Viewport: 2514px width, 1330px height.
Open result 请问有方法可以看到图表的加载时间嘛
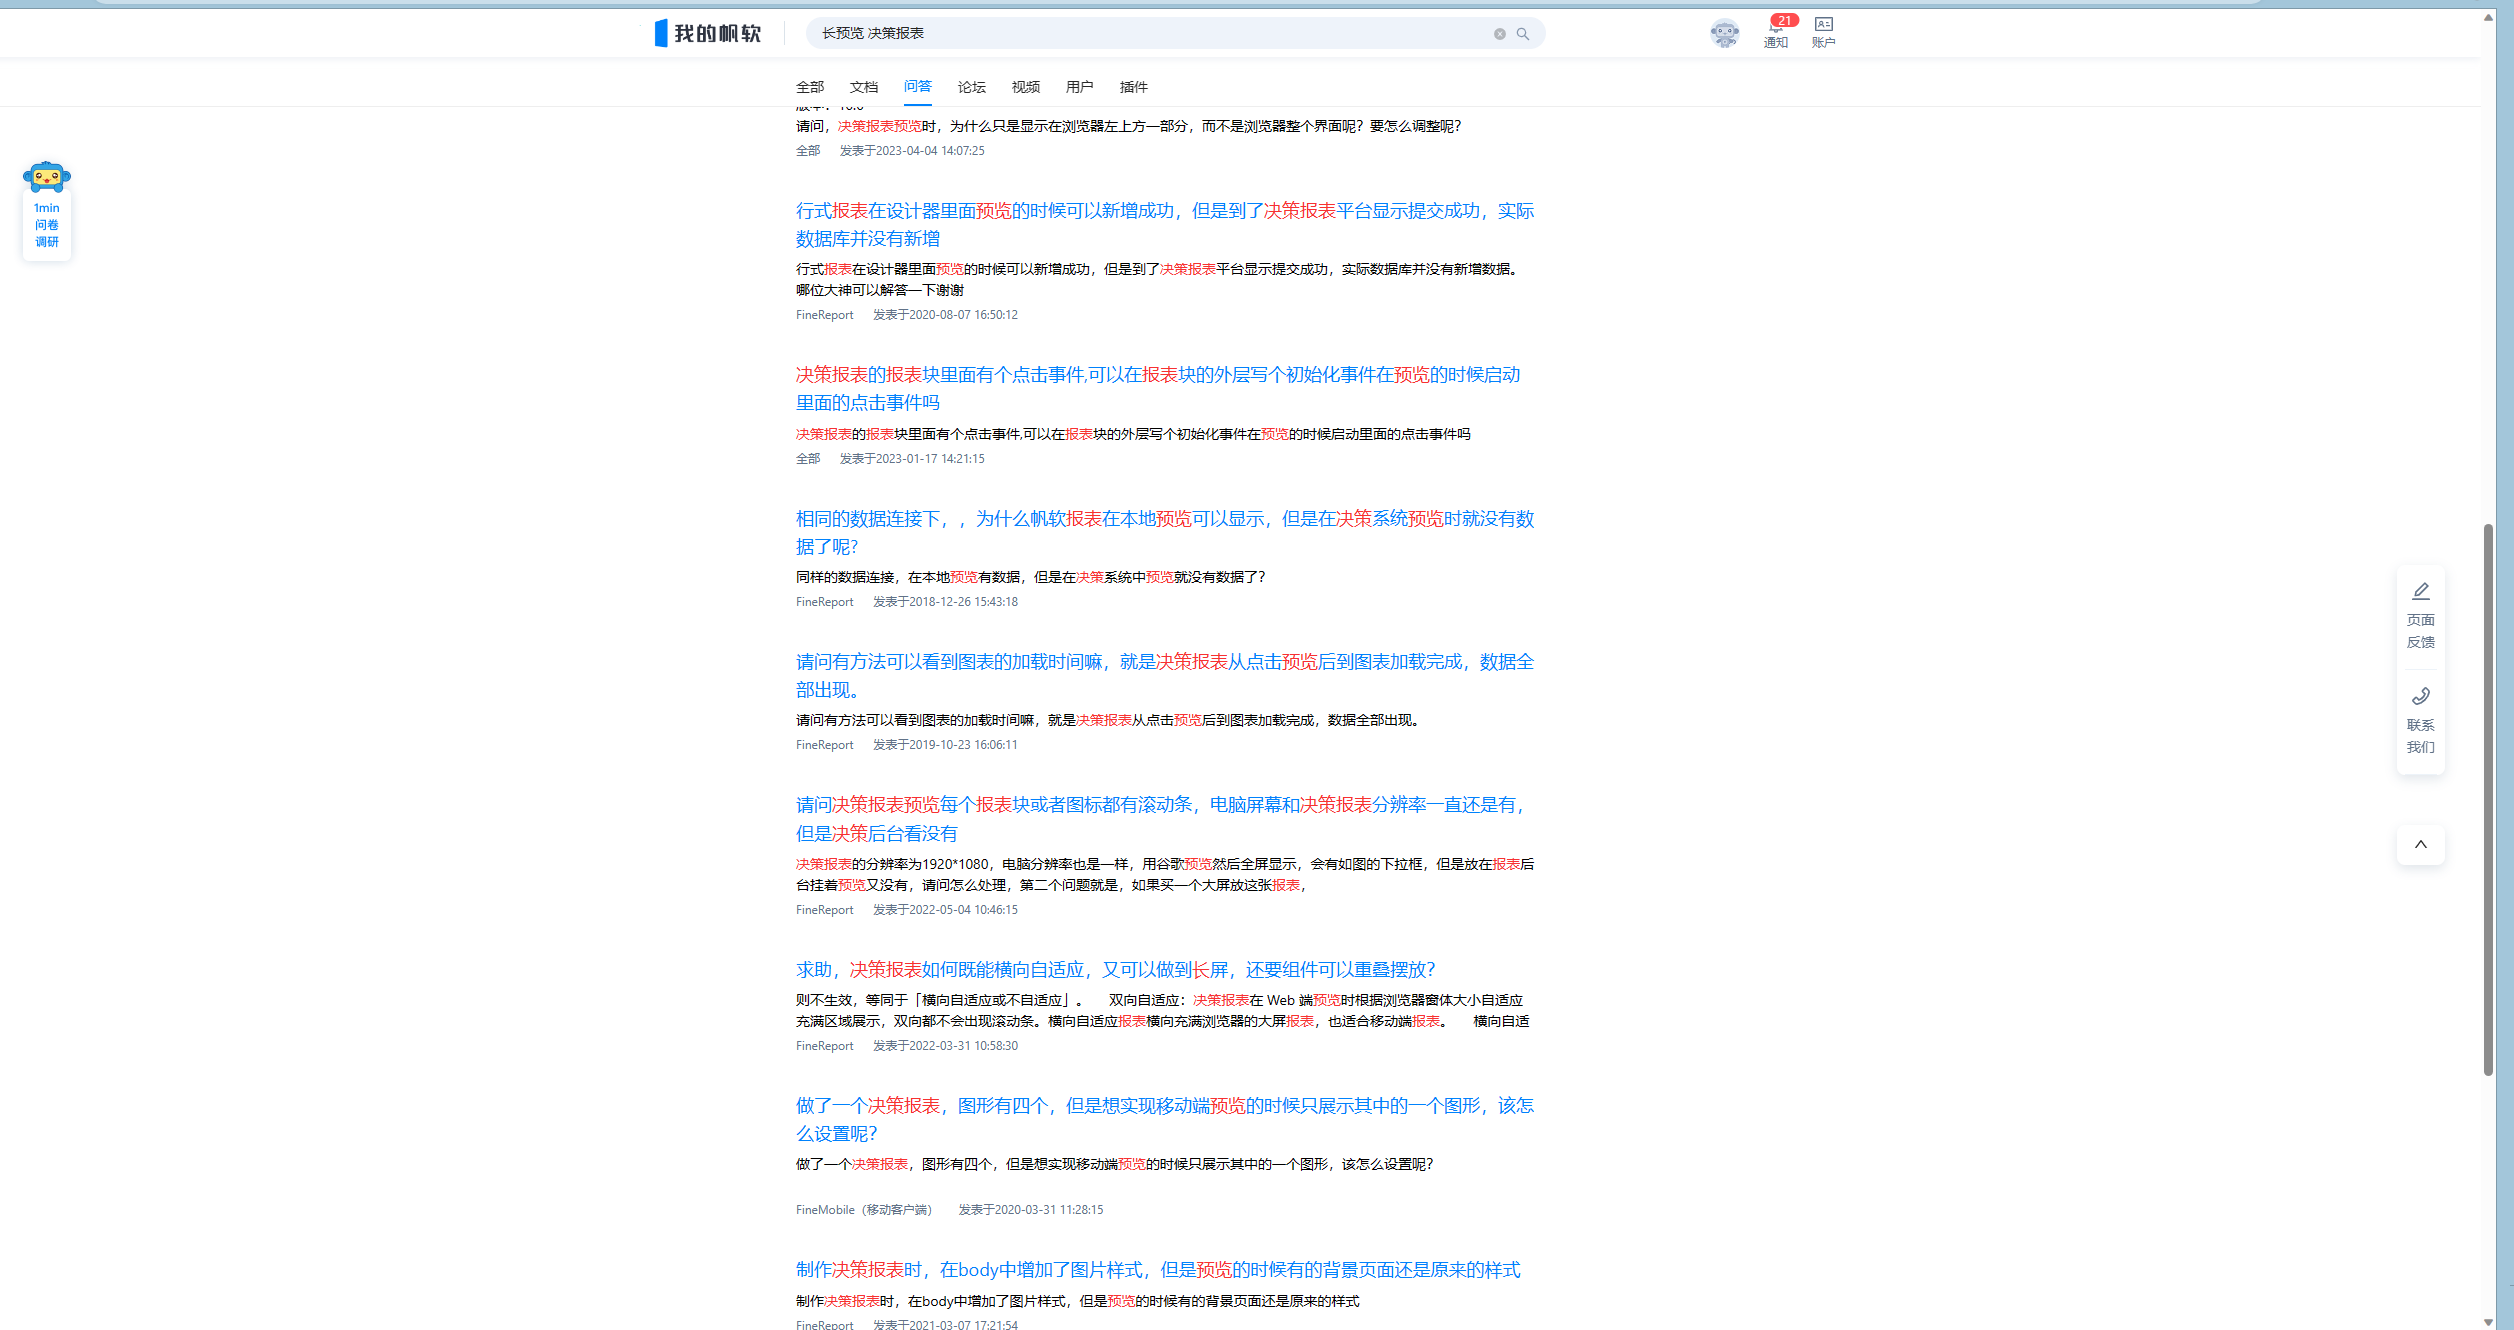coord(1165,675)
